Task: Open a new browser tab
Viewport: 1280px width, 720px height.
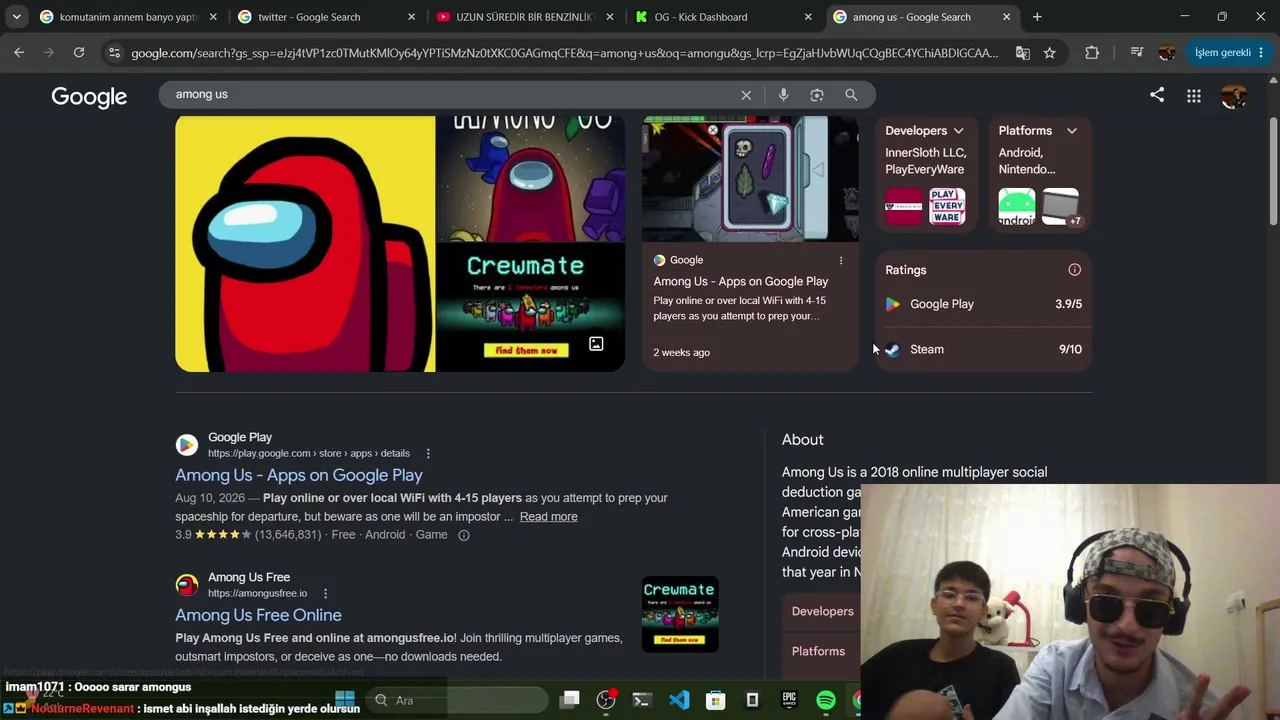Action: coord(1037,17)
